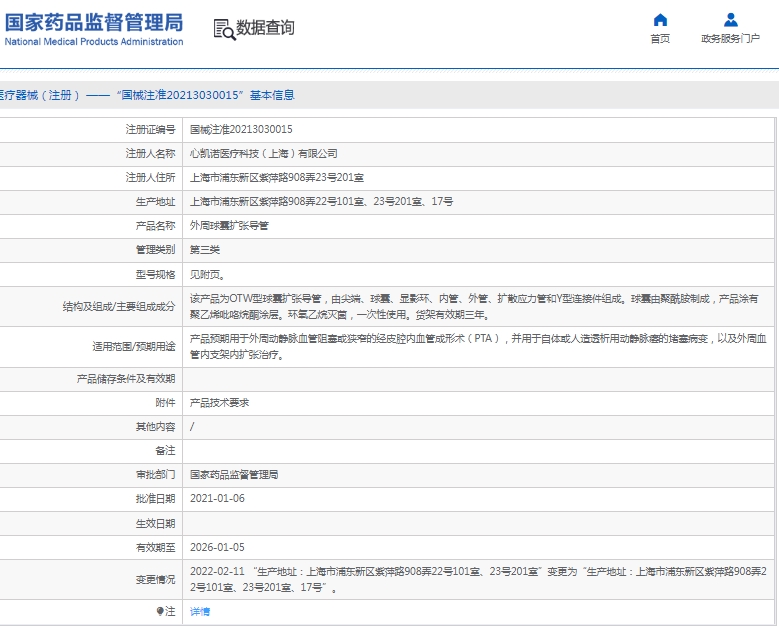Click the slash value in 其他内容 row
Image resolution: width=779 pixels, height=631 pixels.
[x=192, y=427]
